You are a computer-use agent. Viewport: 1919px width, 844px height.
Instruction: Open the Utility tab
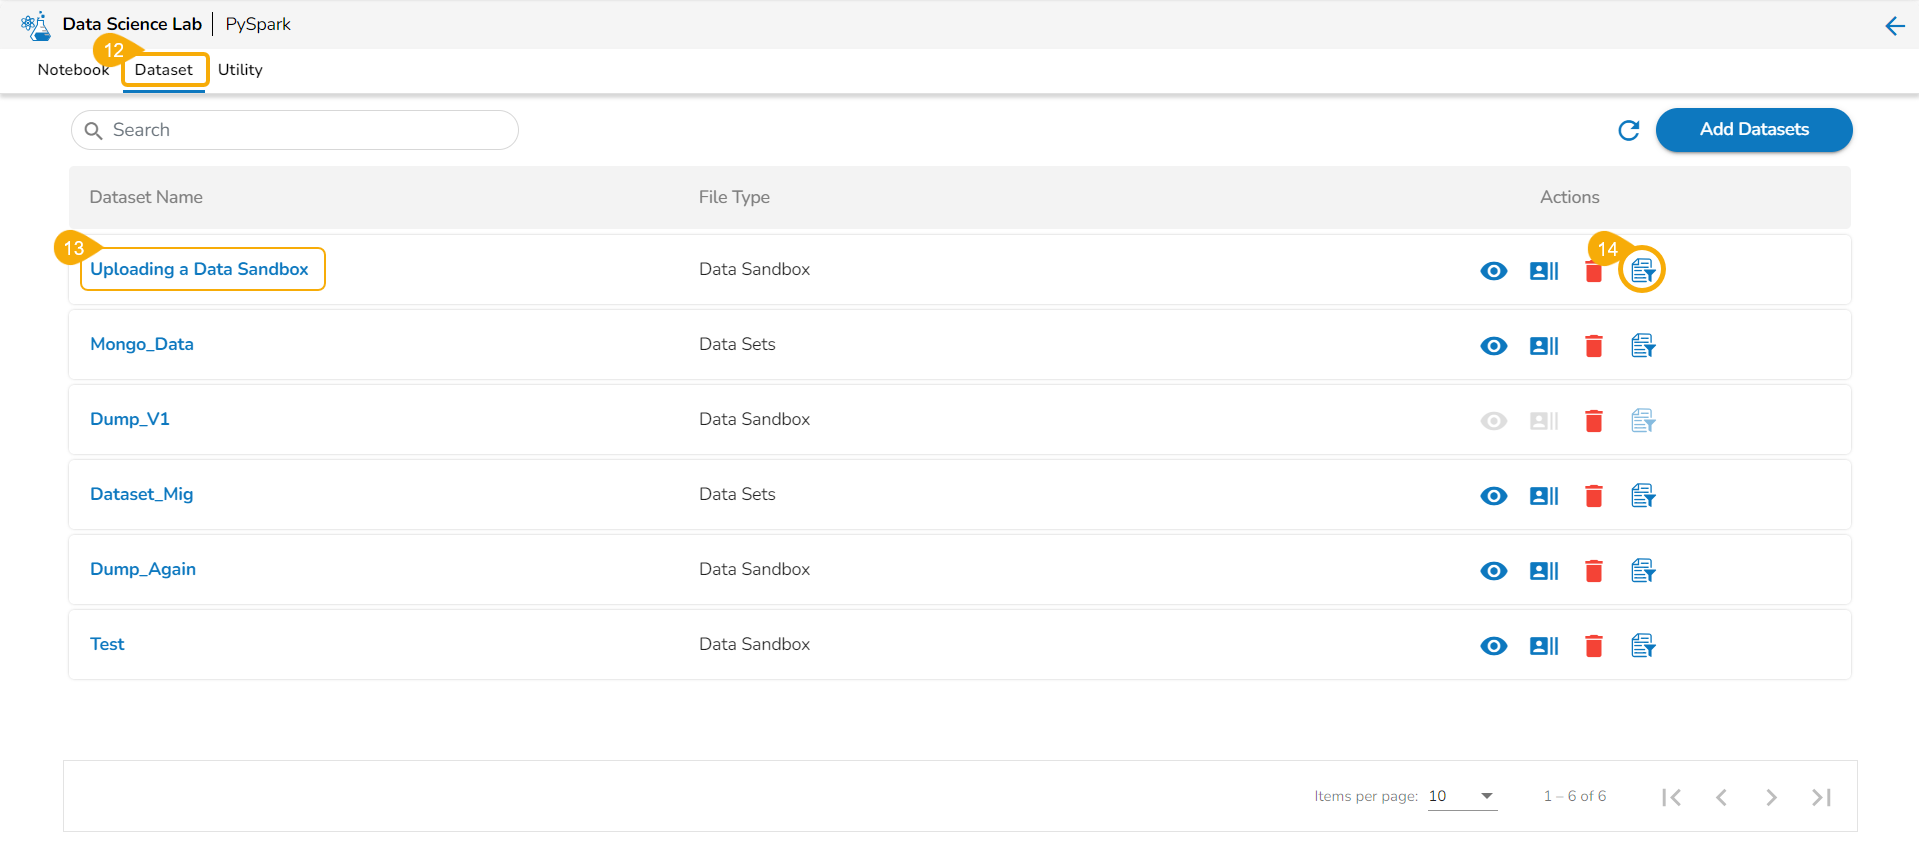[x=240, y=70]
